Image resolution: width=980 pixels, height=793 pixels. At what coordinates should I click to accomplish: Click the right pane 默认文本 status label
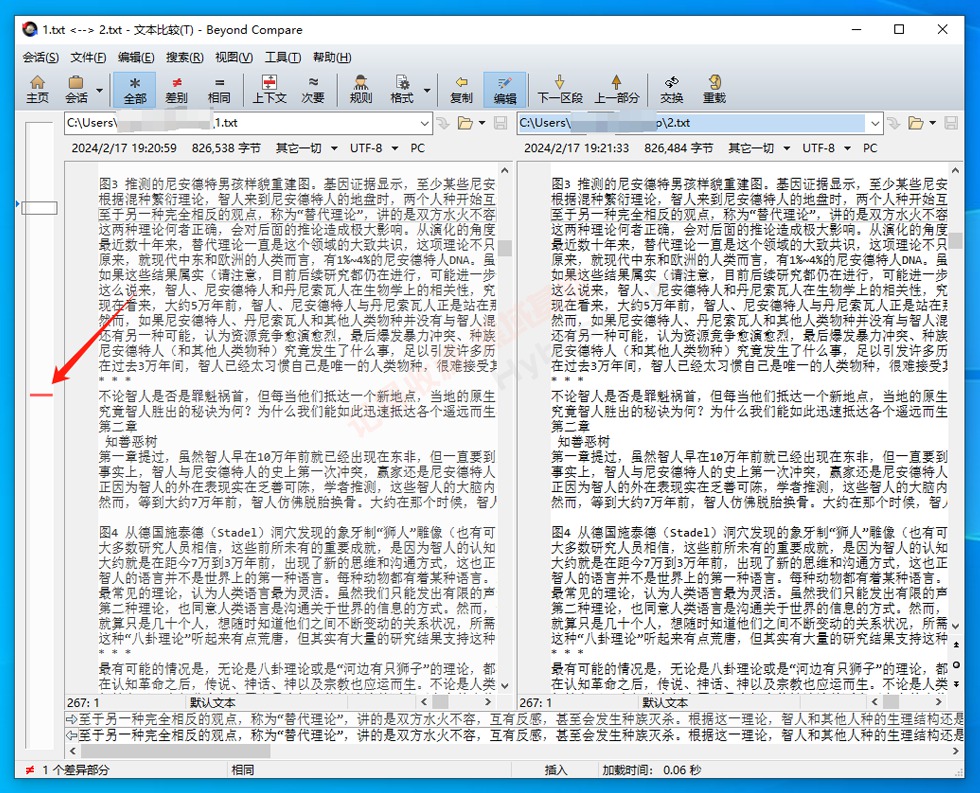click(665, 702)
